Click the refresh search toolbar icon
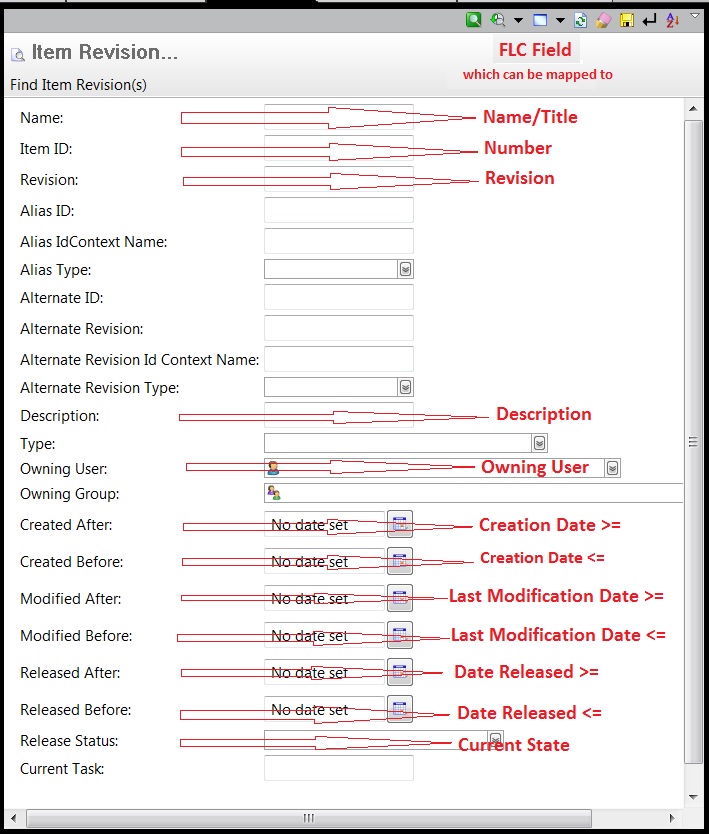709x834 pixels. 581,20
